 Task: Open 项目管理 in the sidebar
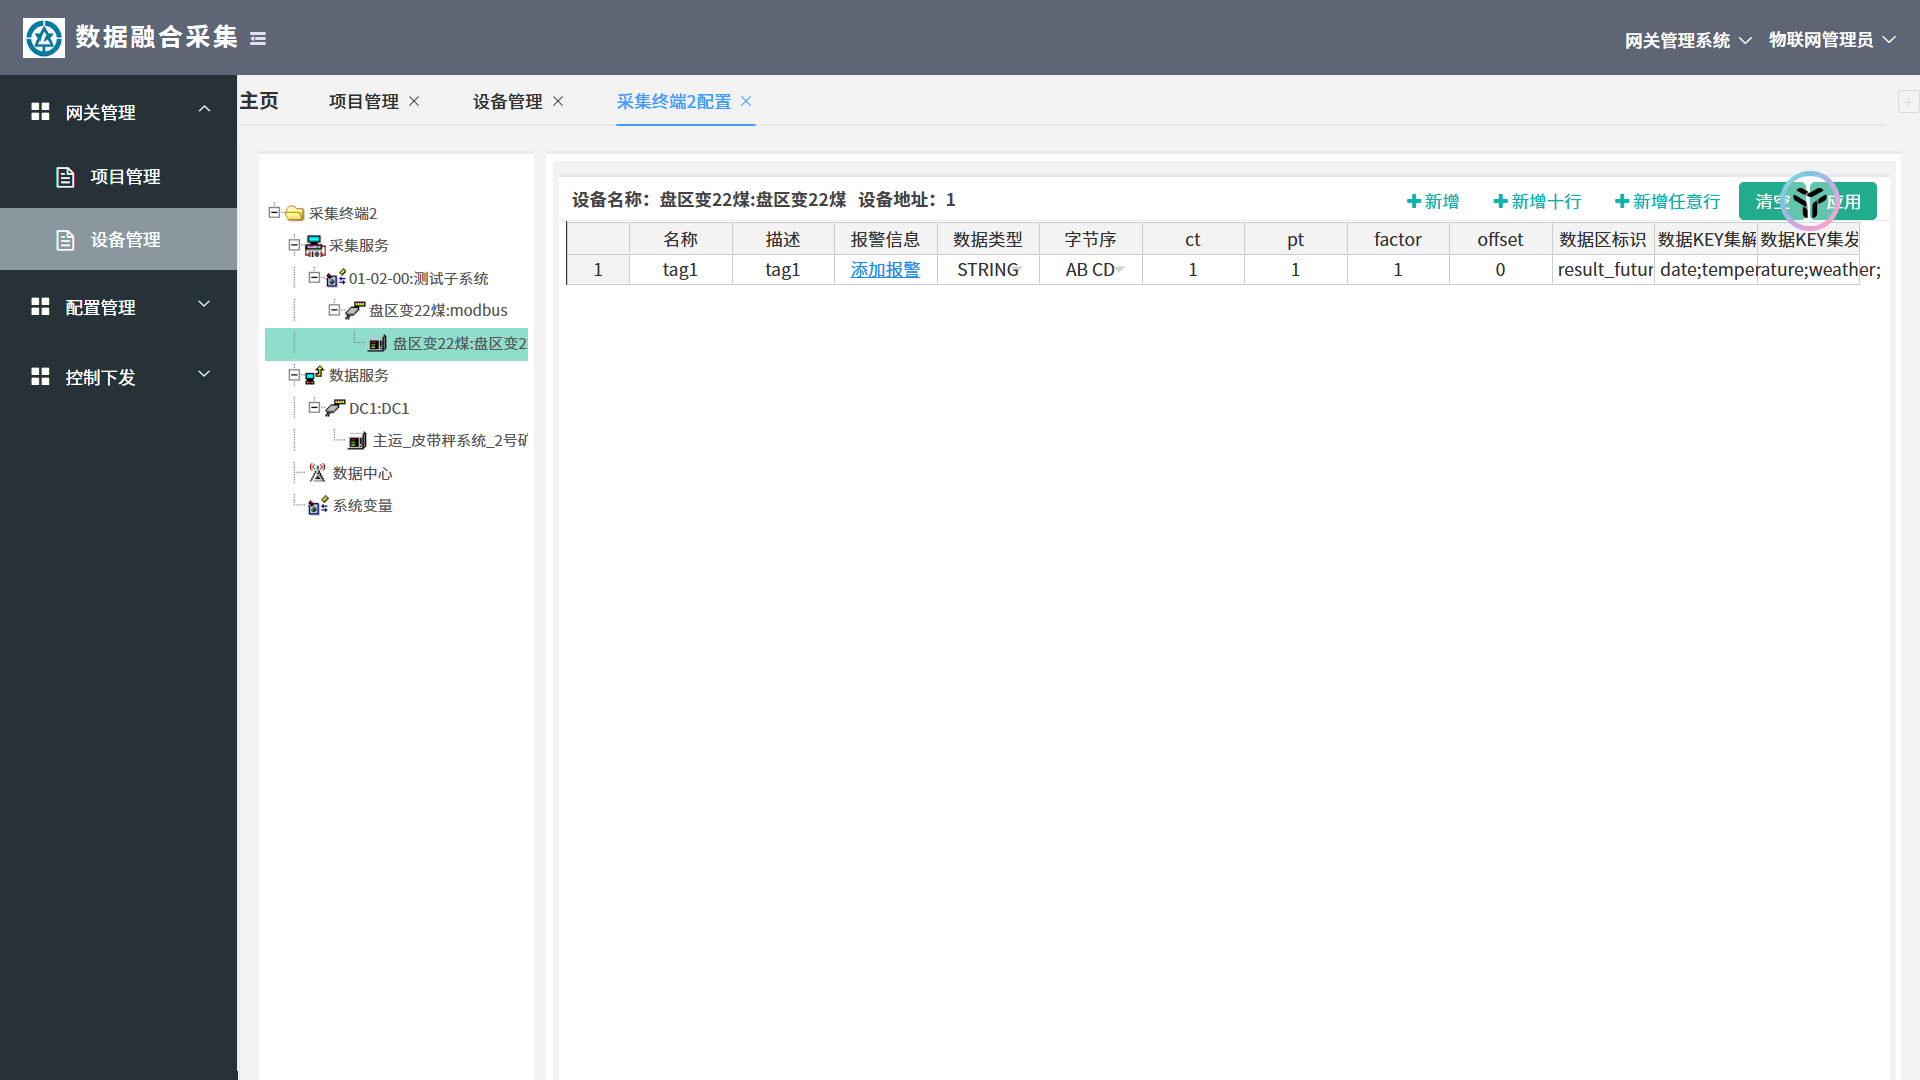(125, 177)
